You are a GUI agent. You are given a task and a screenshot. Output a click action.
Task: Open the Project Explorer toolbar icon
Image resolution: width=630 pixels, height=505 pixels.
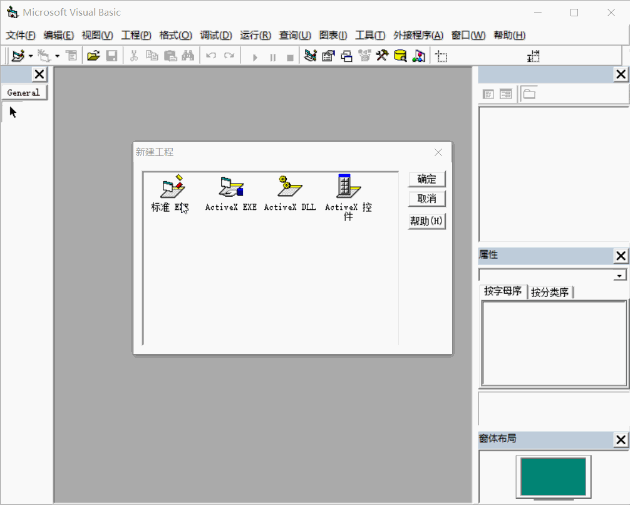[x=310, y=56]
